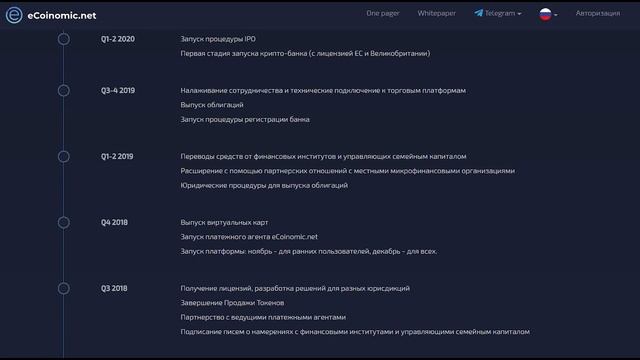Click the Russian flag language icon

pyautogui.click(x=545, y=14)
